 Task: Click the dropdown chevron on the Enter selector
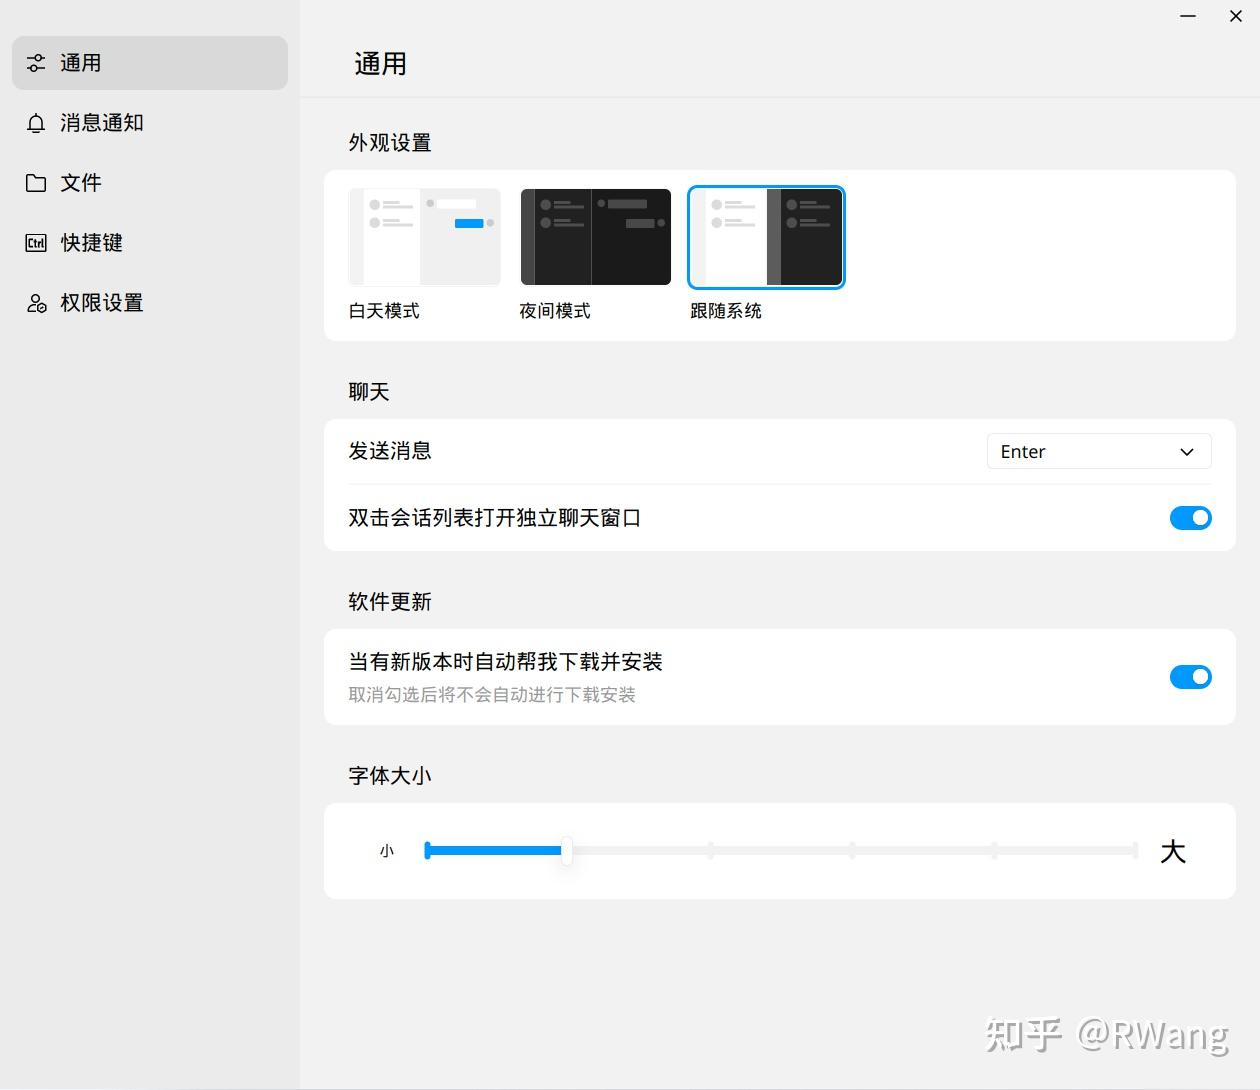click(x=1187, y=451)
